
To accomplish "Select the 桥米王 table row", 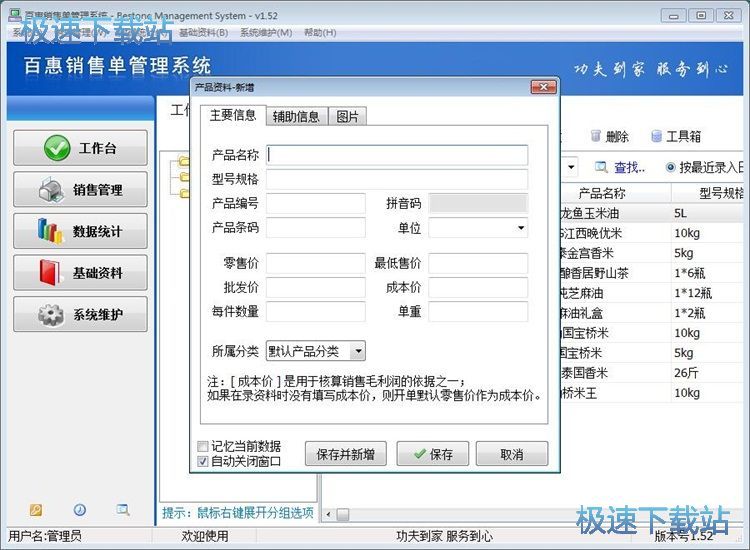I will (651, 393).
